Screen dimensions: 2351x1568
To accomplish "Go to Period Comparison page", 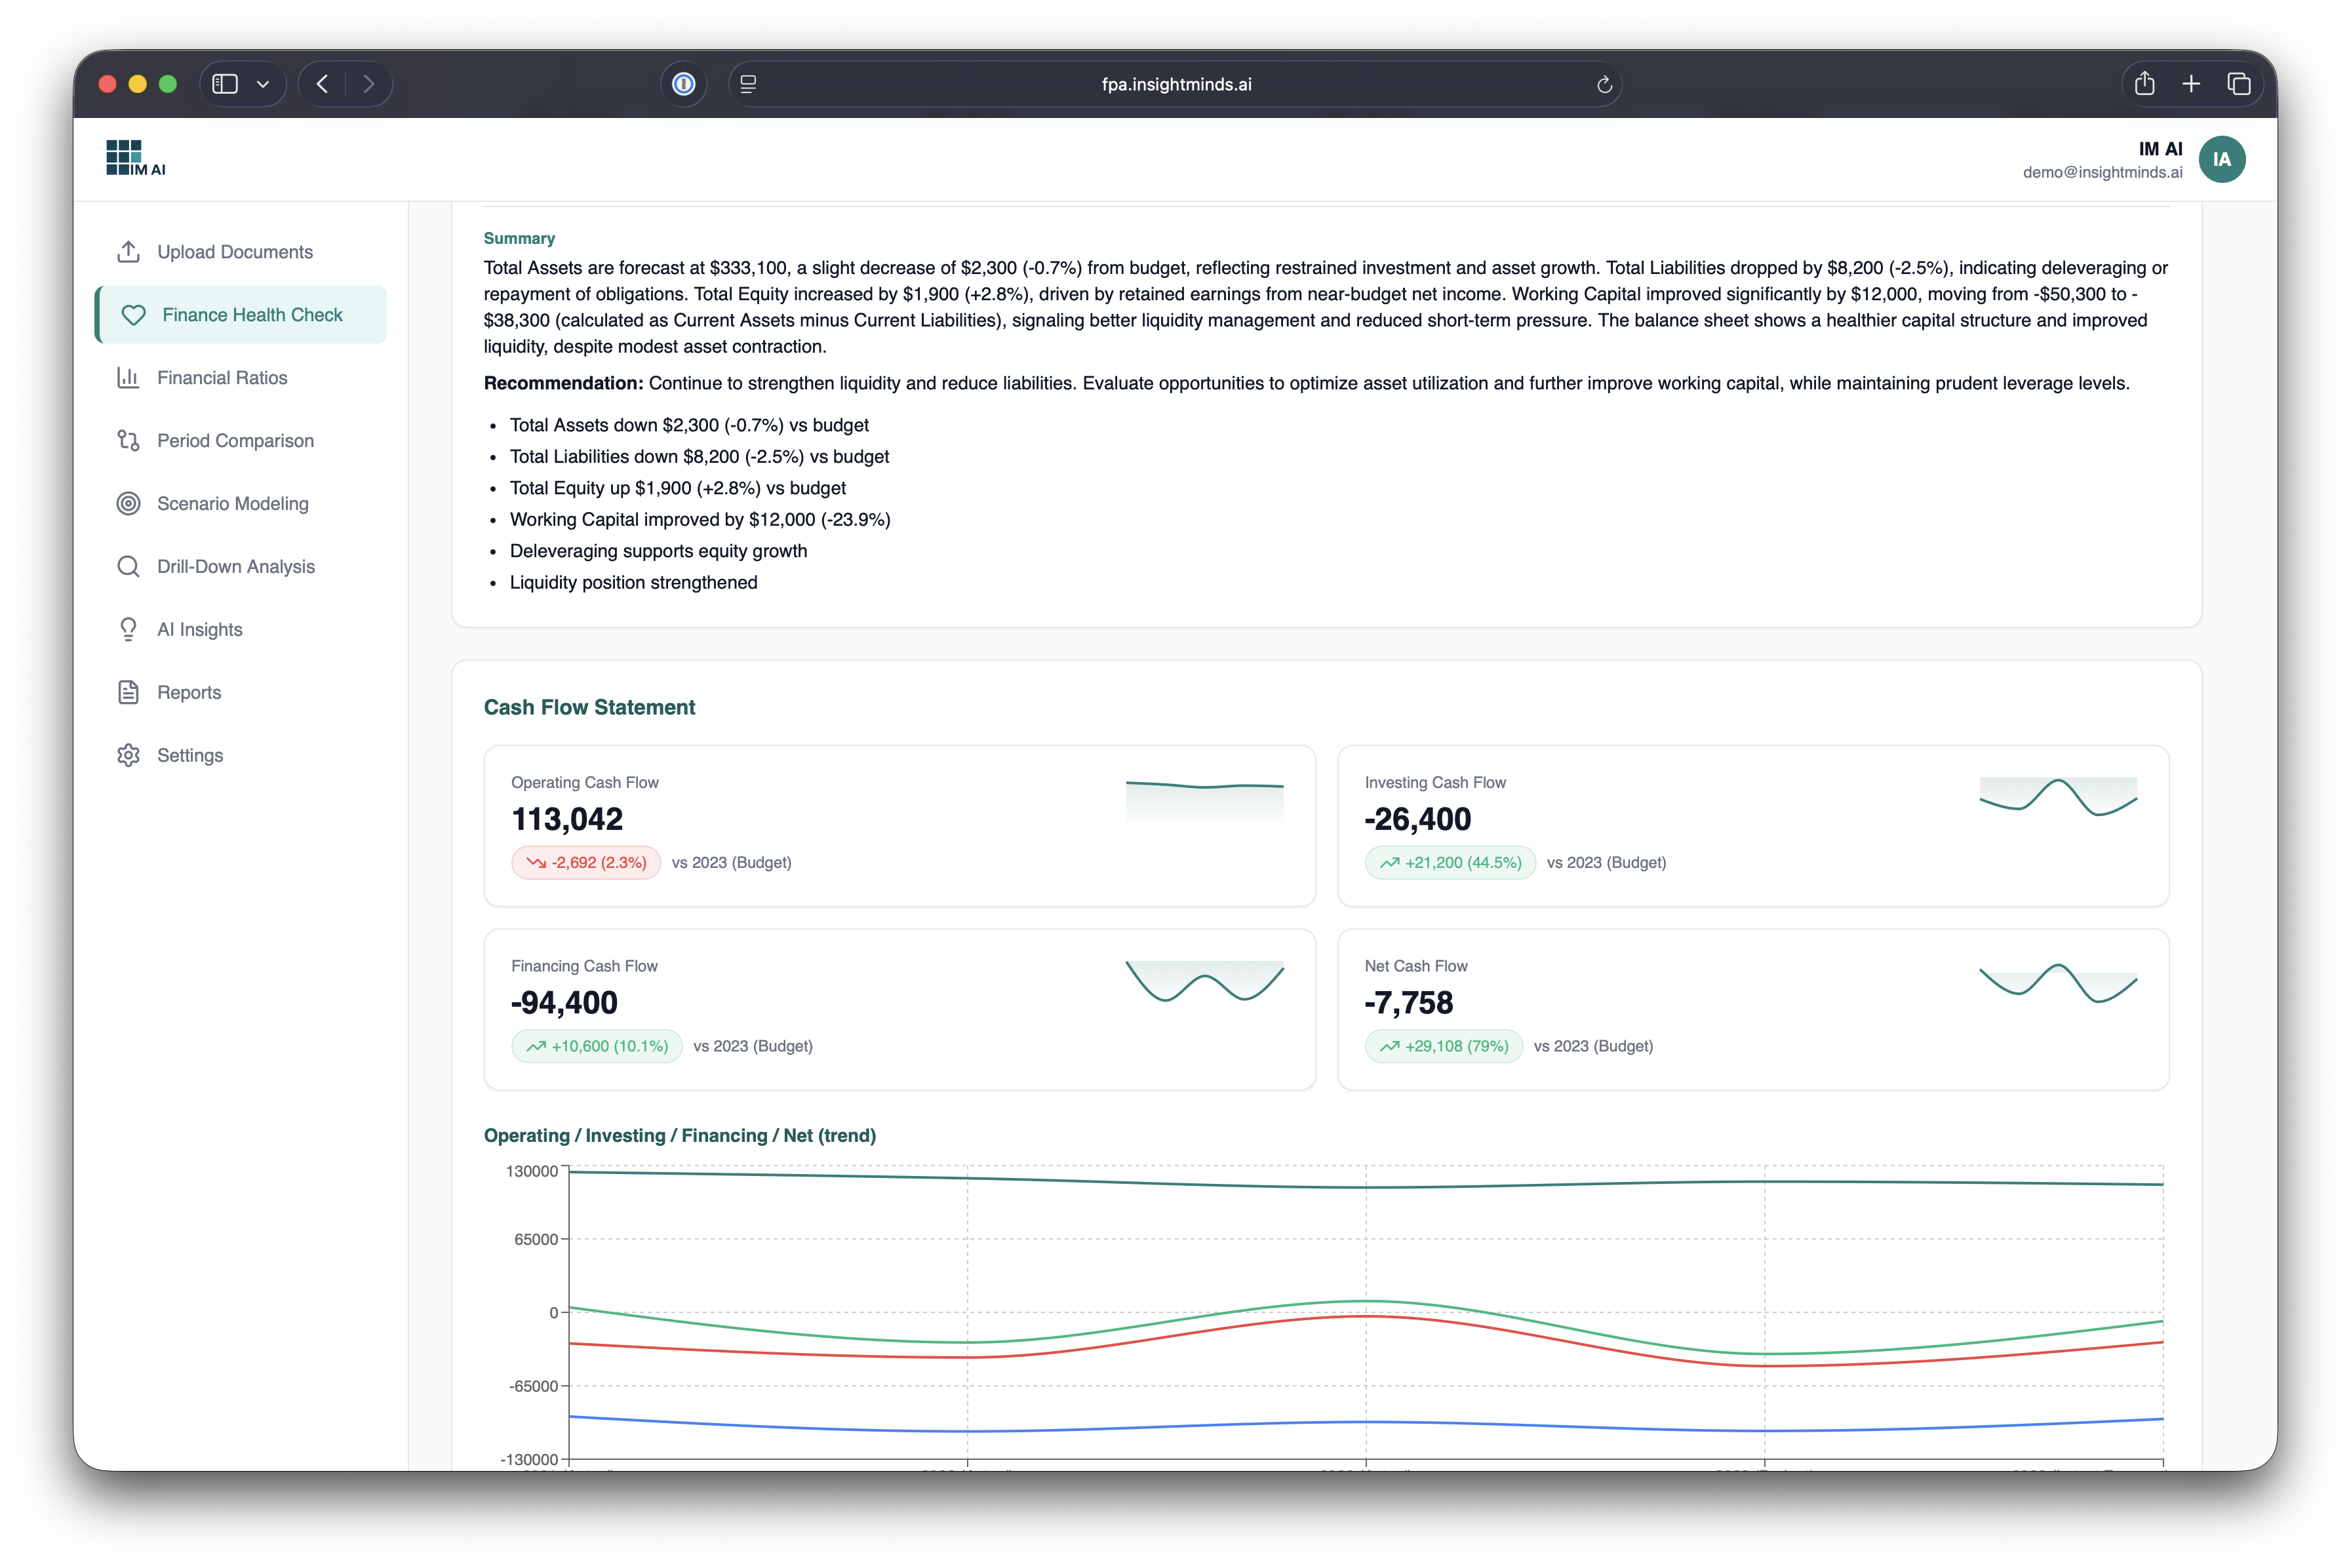I will 235,441.
